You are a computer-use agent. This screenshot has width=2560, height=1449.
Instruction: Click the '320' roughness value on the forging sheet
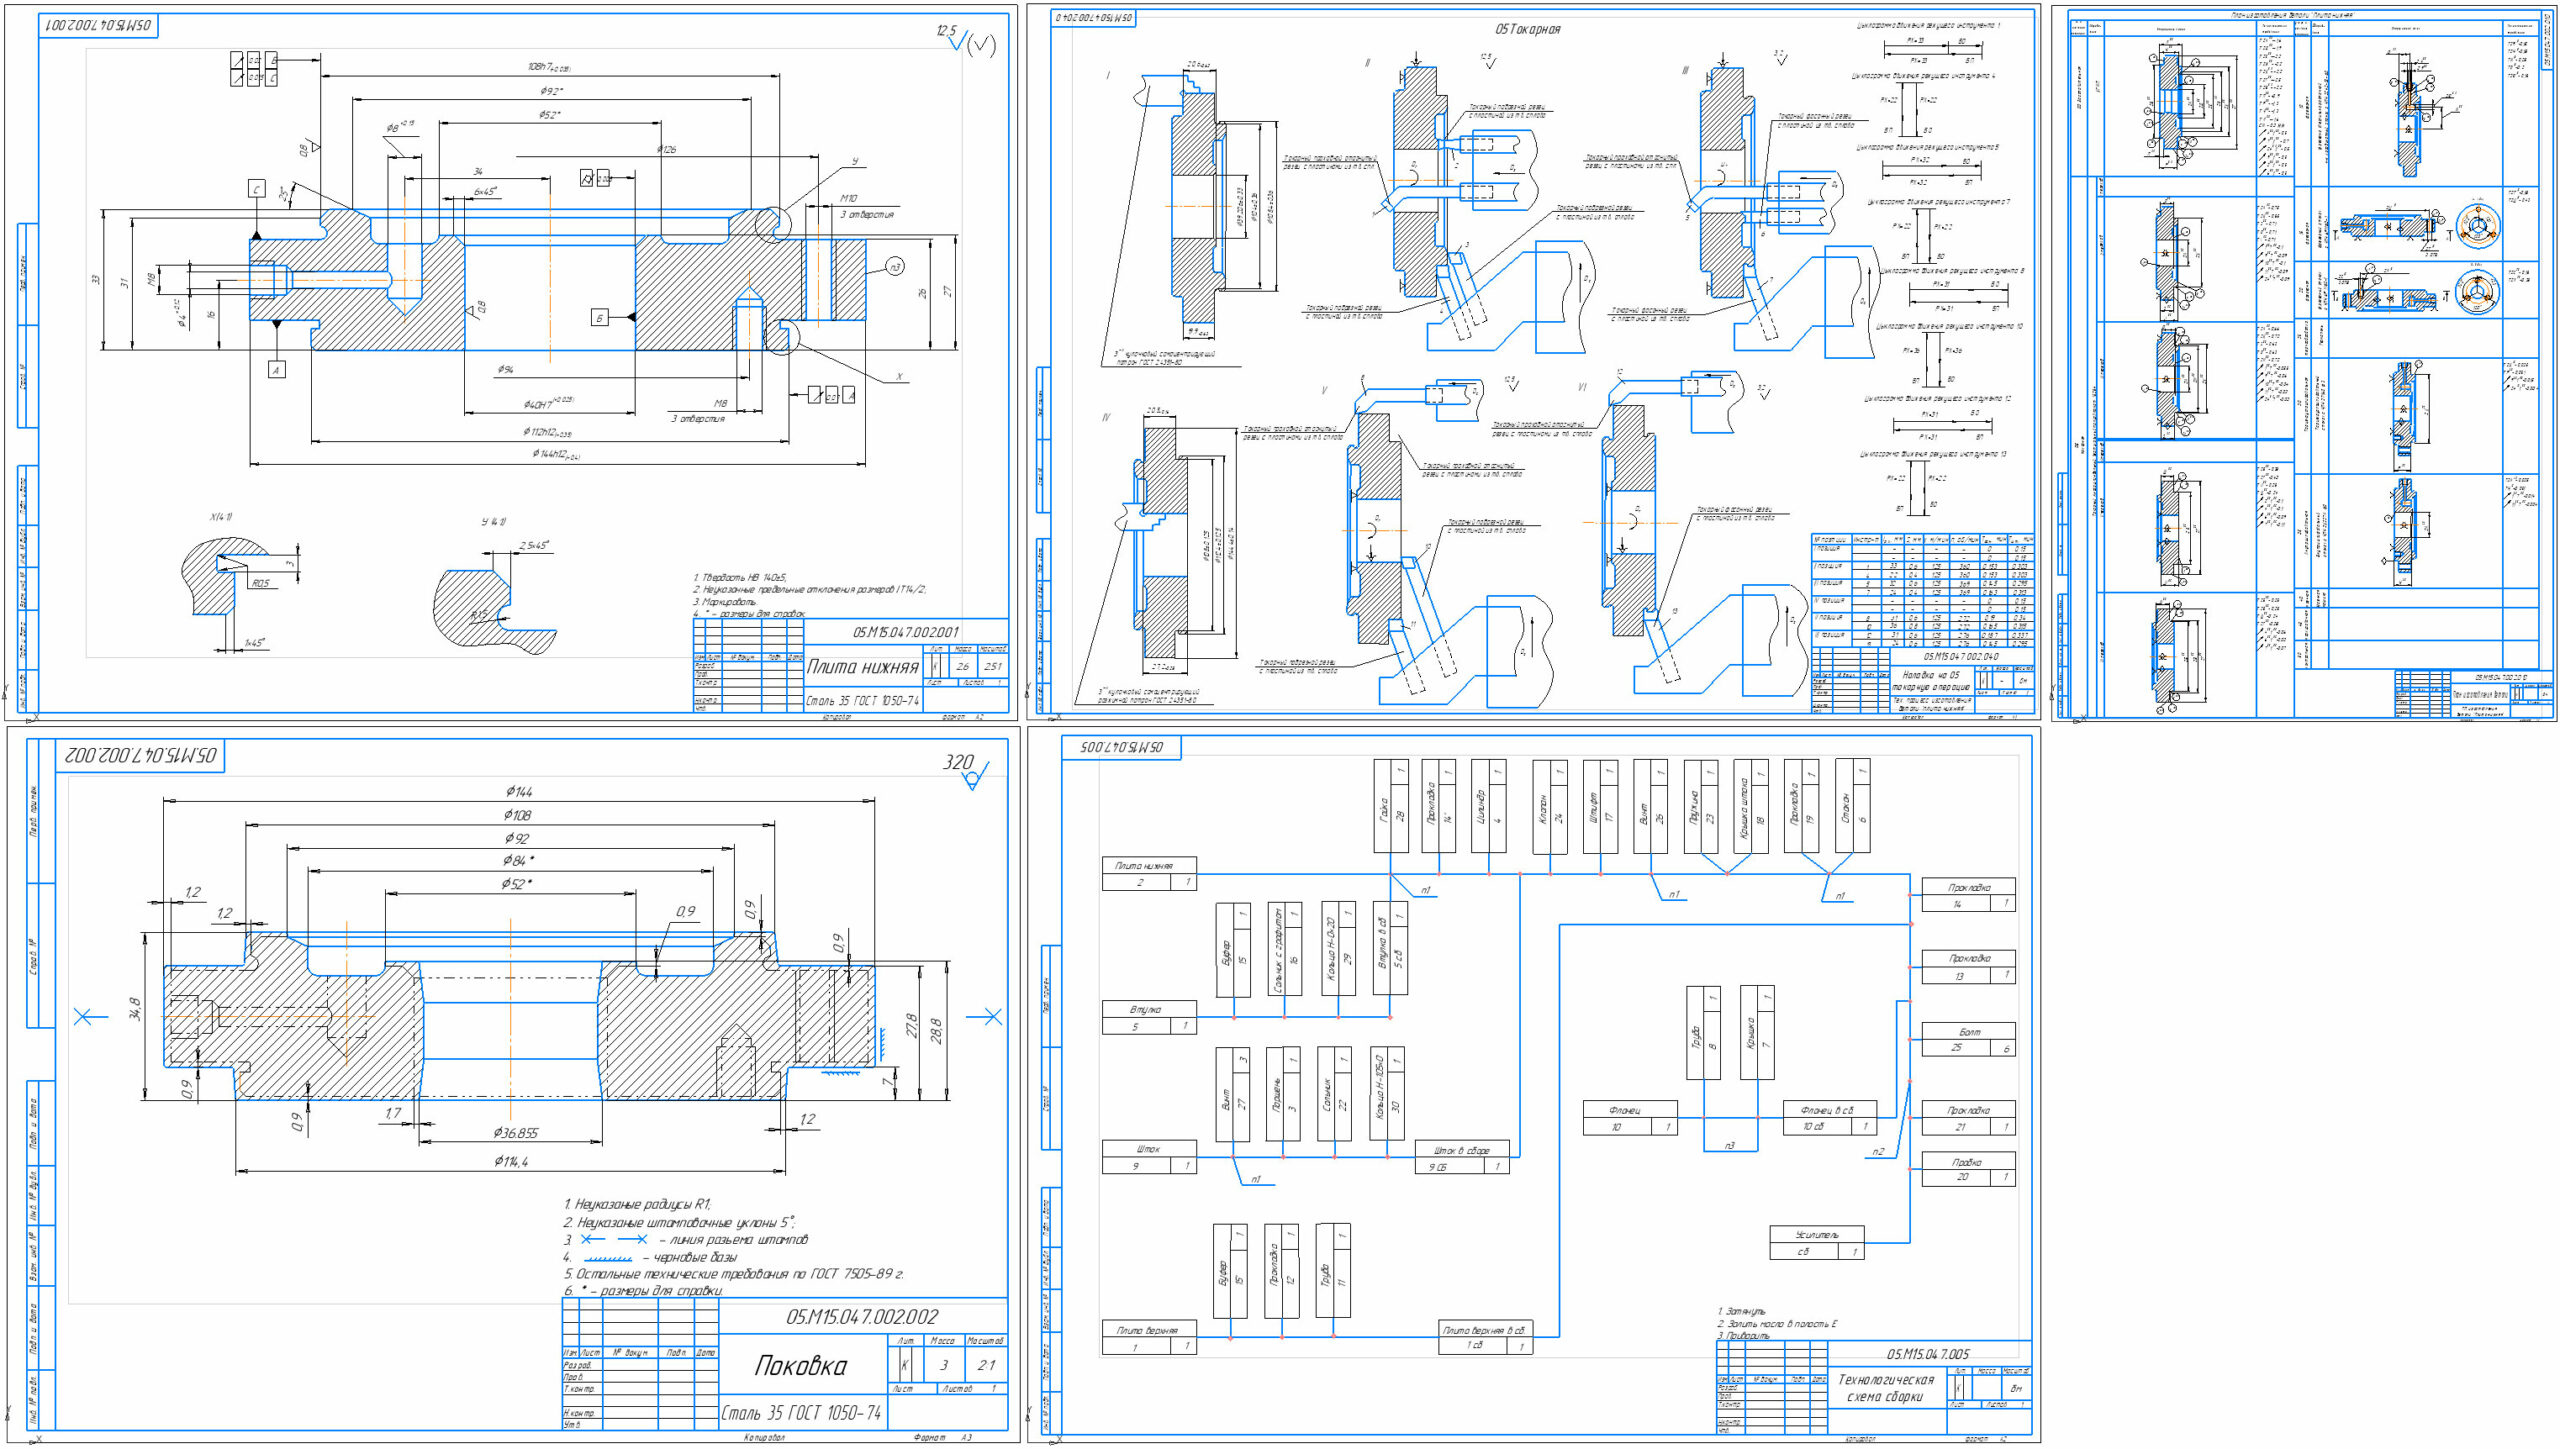958,762
